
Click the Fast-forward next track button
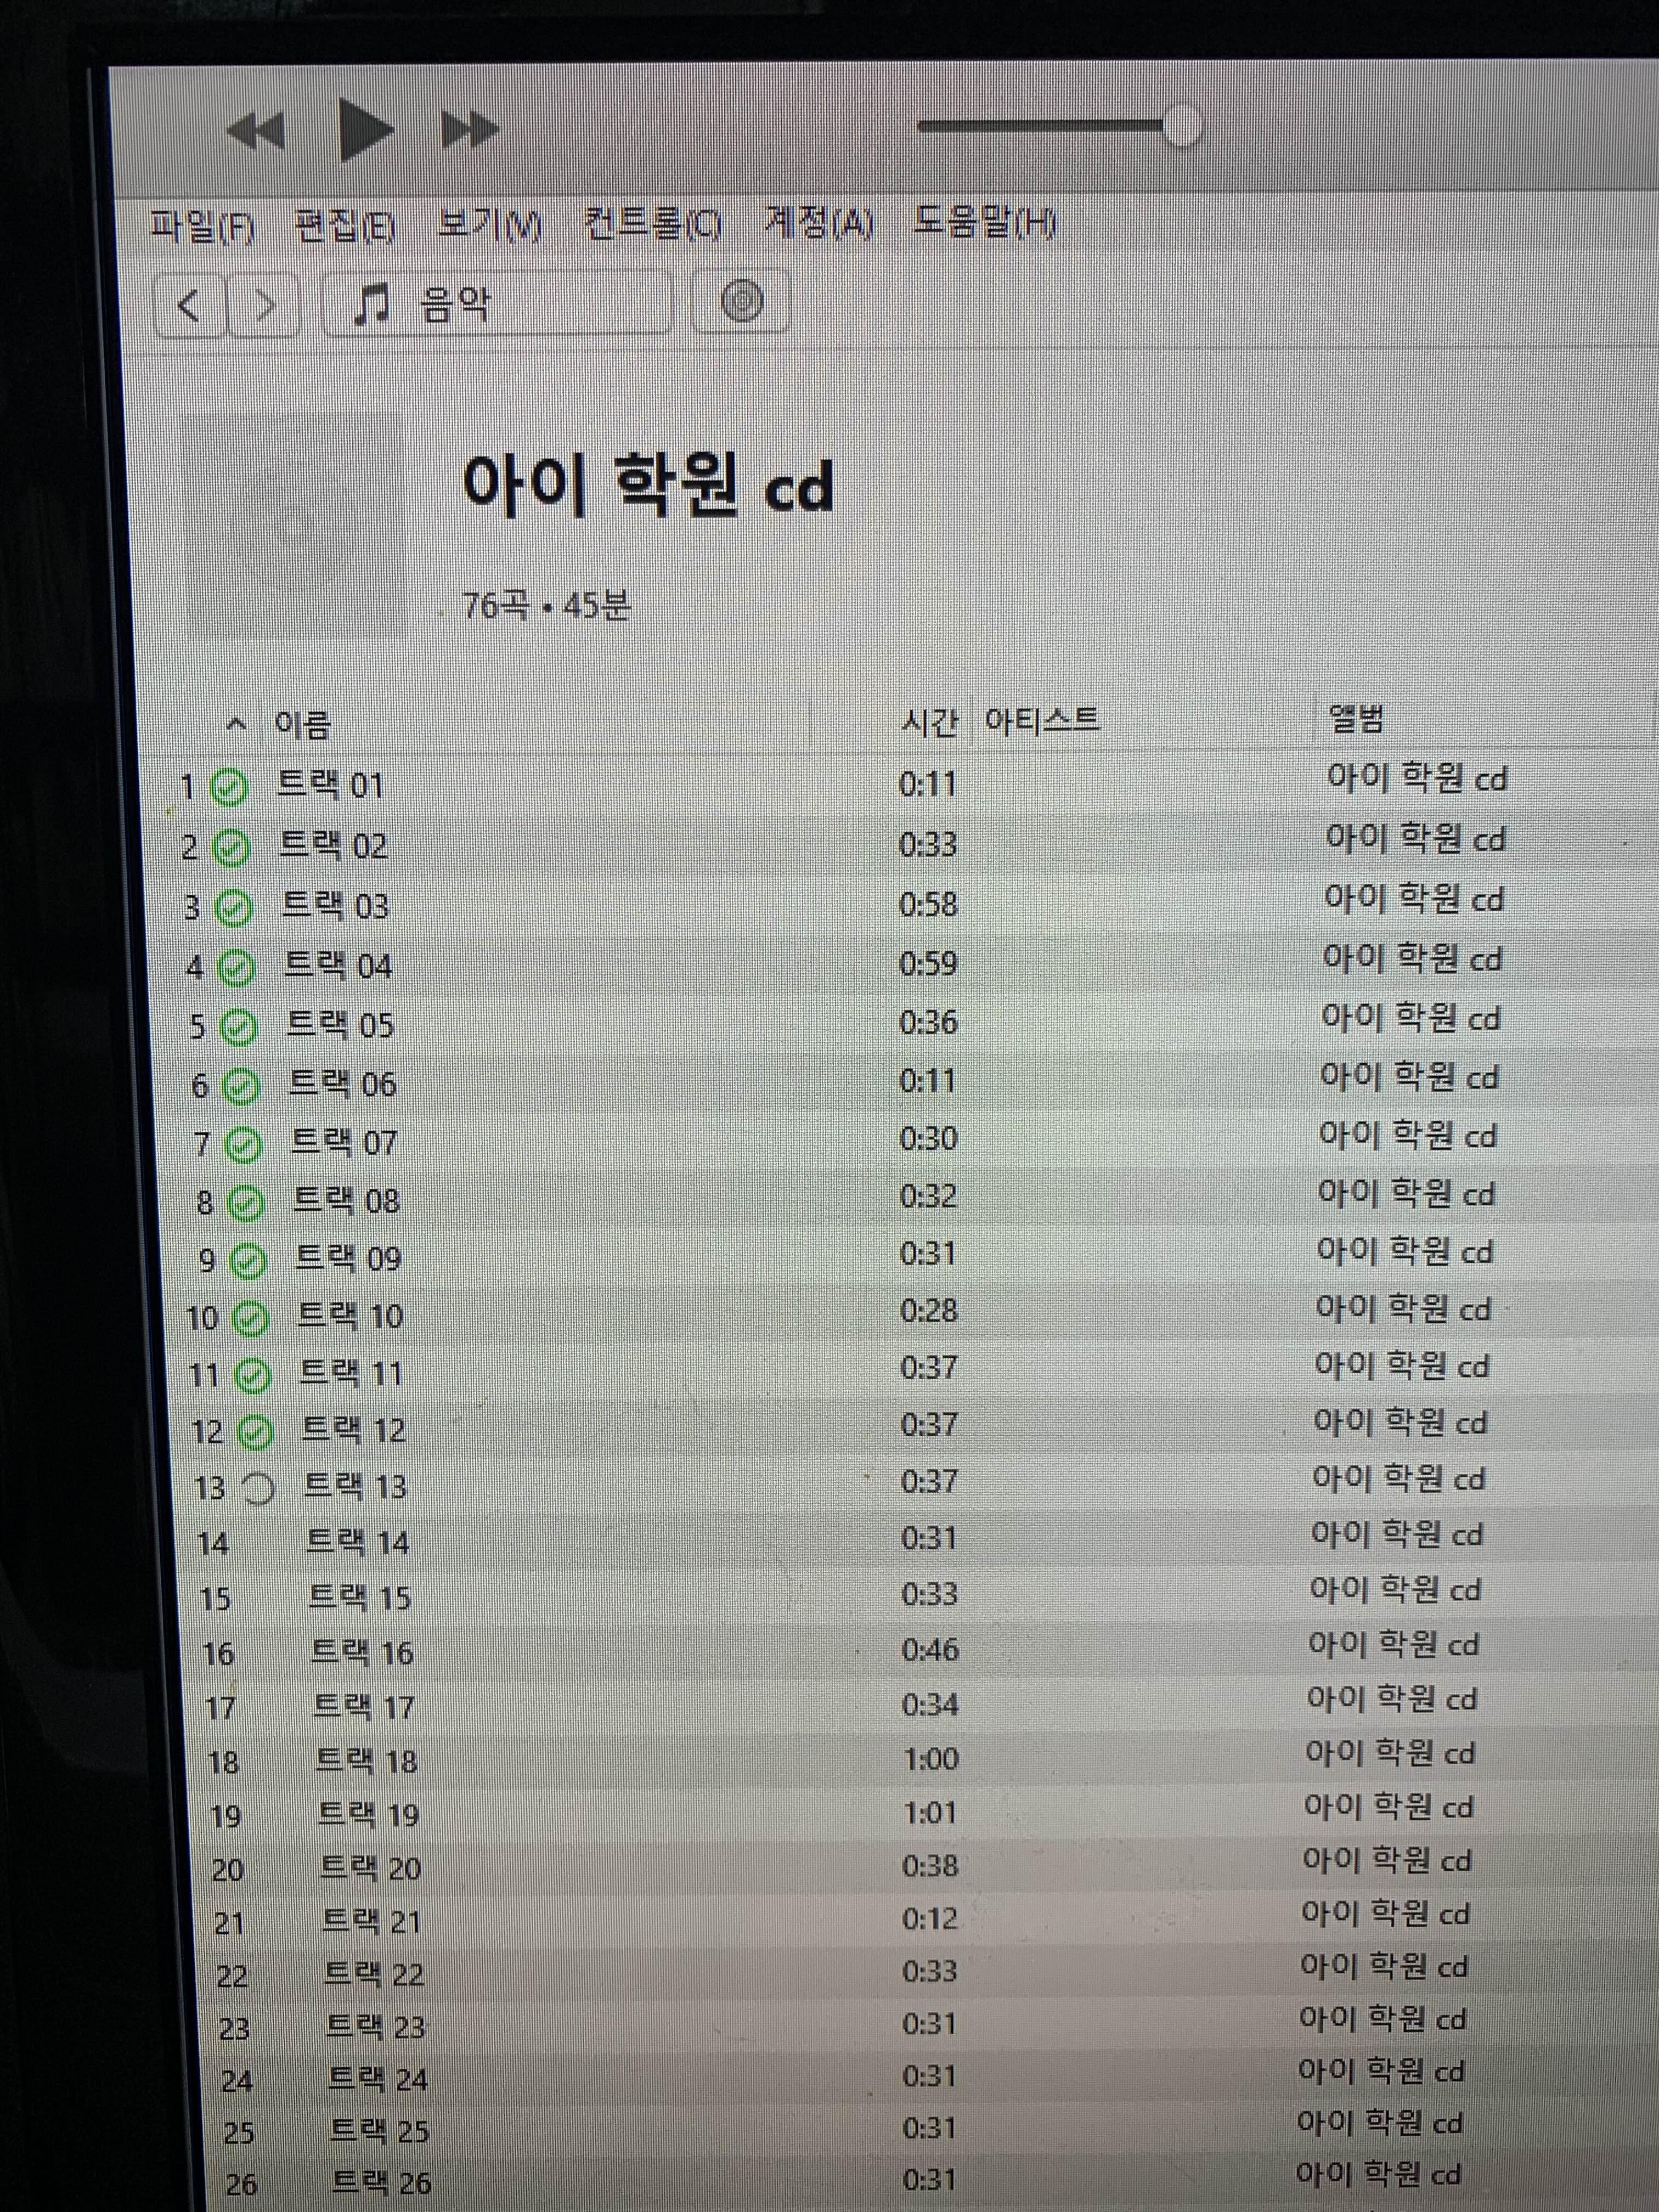pos(471,129)
